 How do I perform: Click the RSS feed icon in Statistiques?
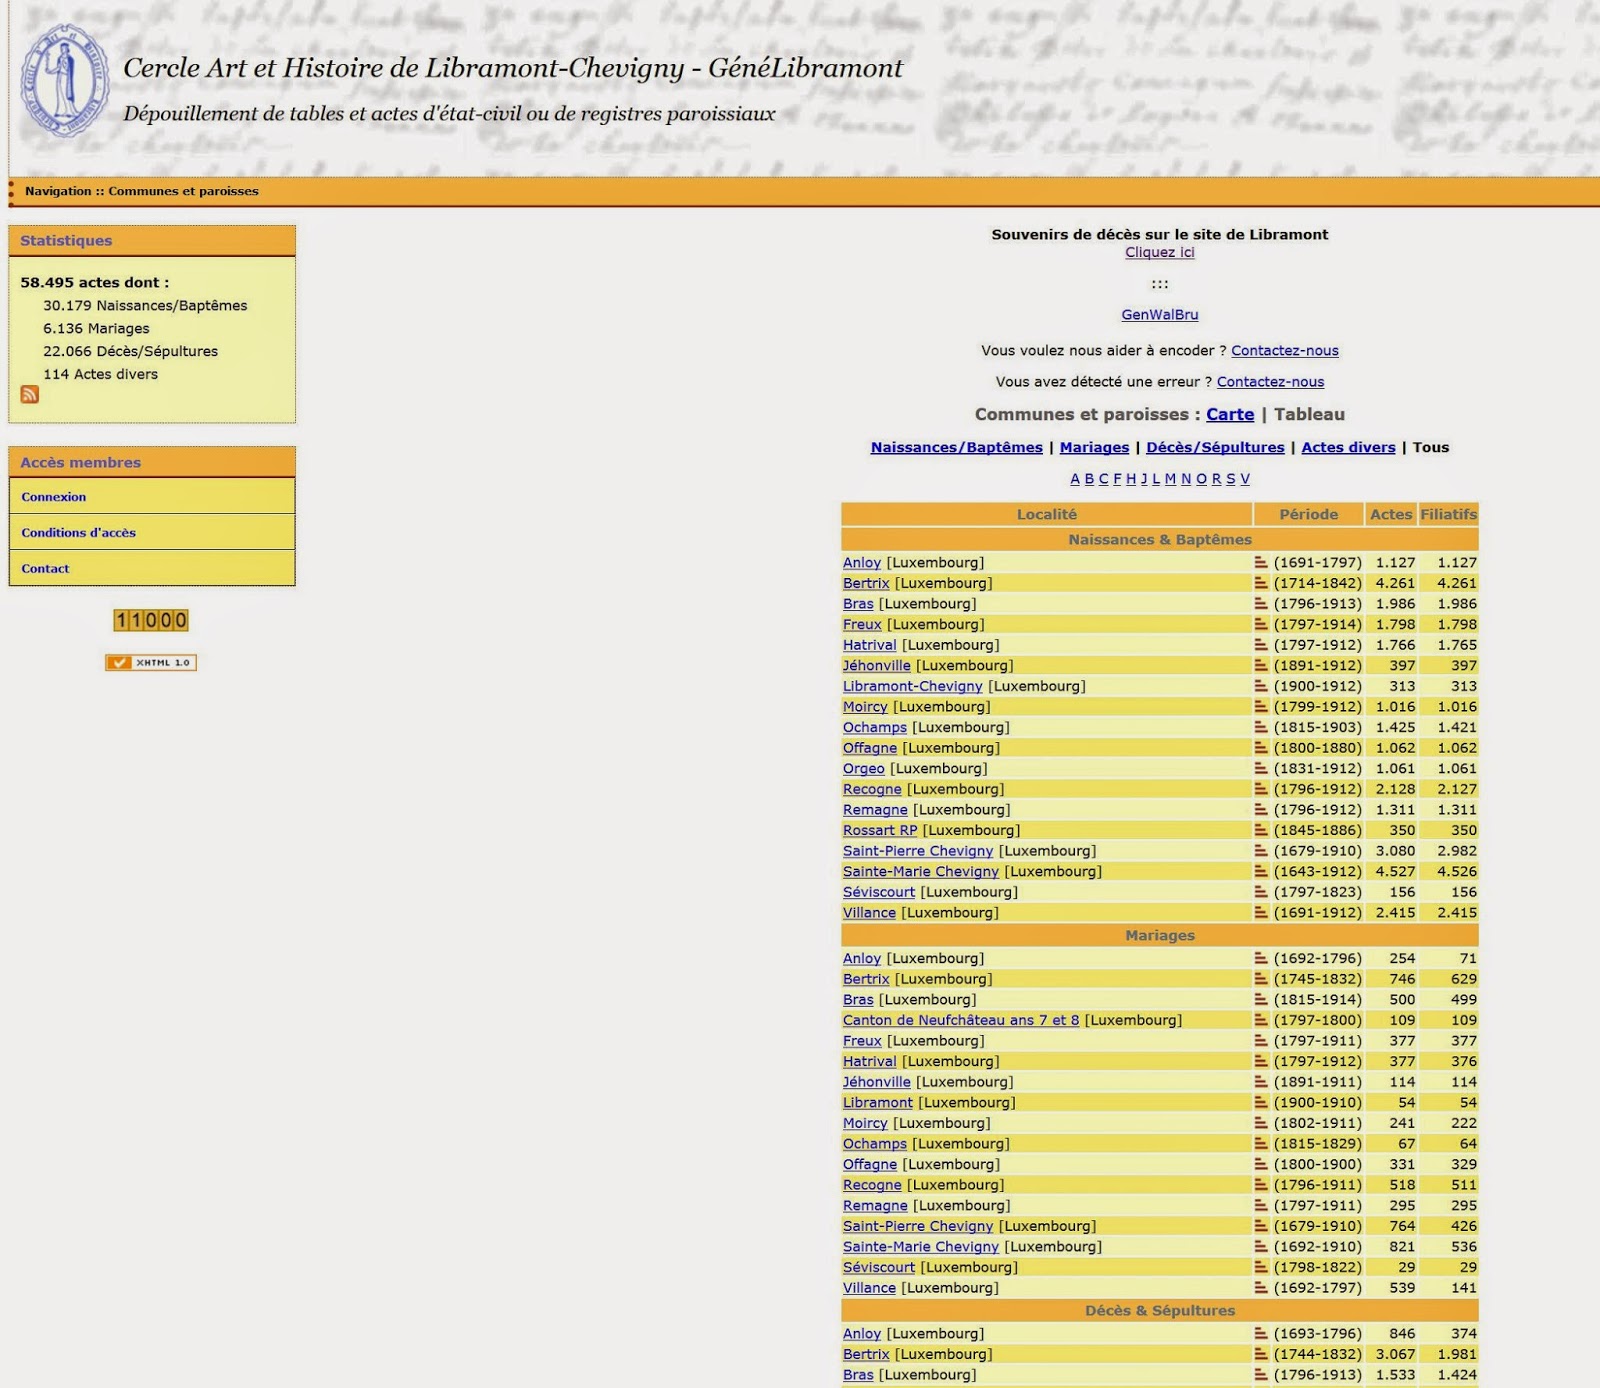[30, 395]
